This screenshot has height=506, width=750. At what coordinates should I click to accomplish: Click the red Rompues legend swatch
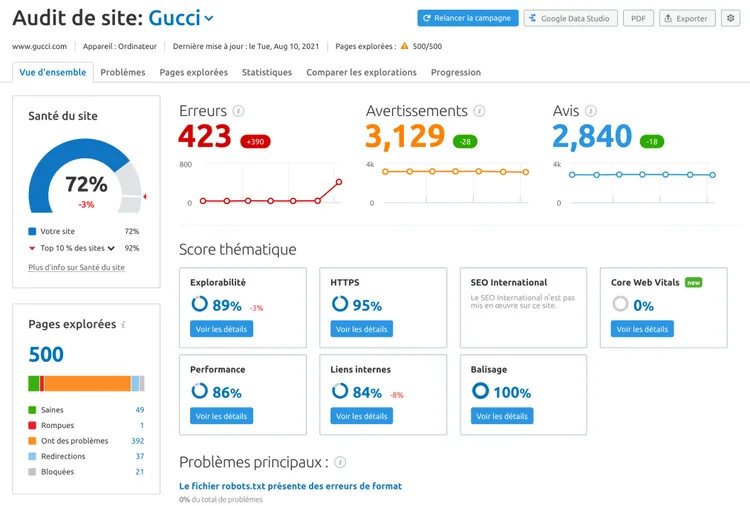click(32, 425)
